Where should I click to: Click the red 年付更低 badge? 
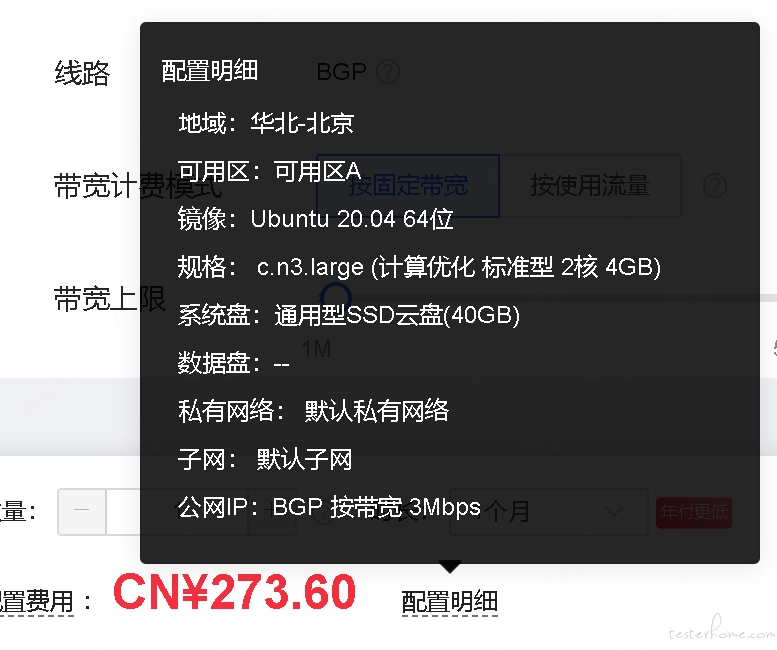694,512
